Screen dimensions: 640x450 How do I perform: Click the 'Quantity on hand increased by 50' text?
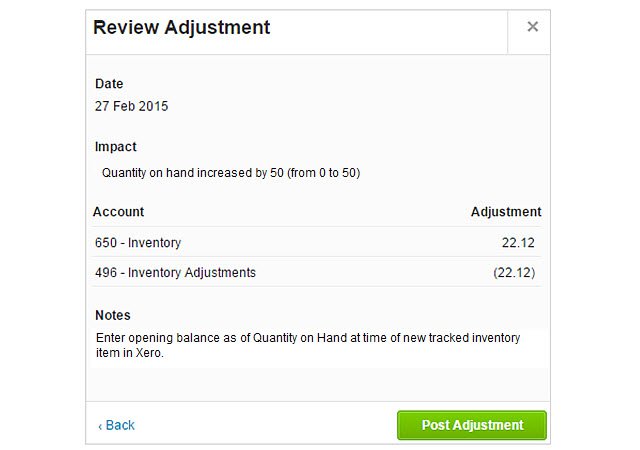(192, 173)
